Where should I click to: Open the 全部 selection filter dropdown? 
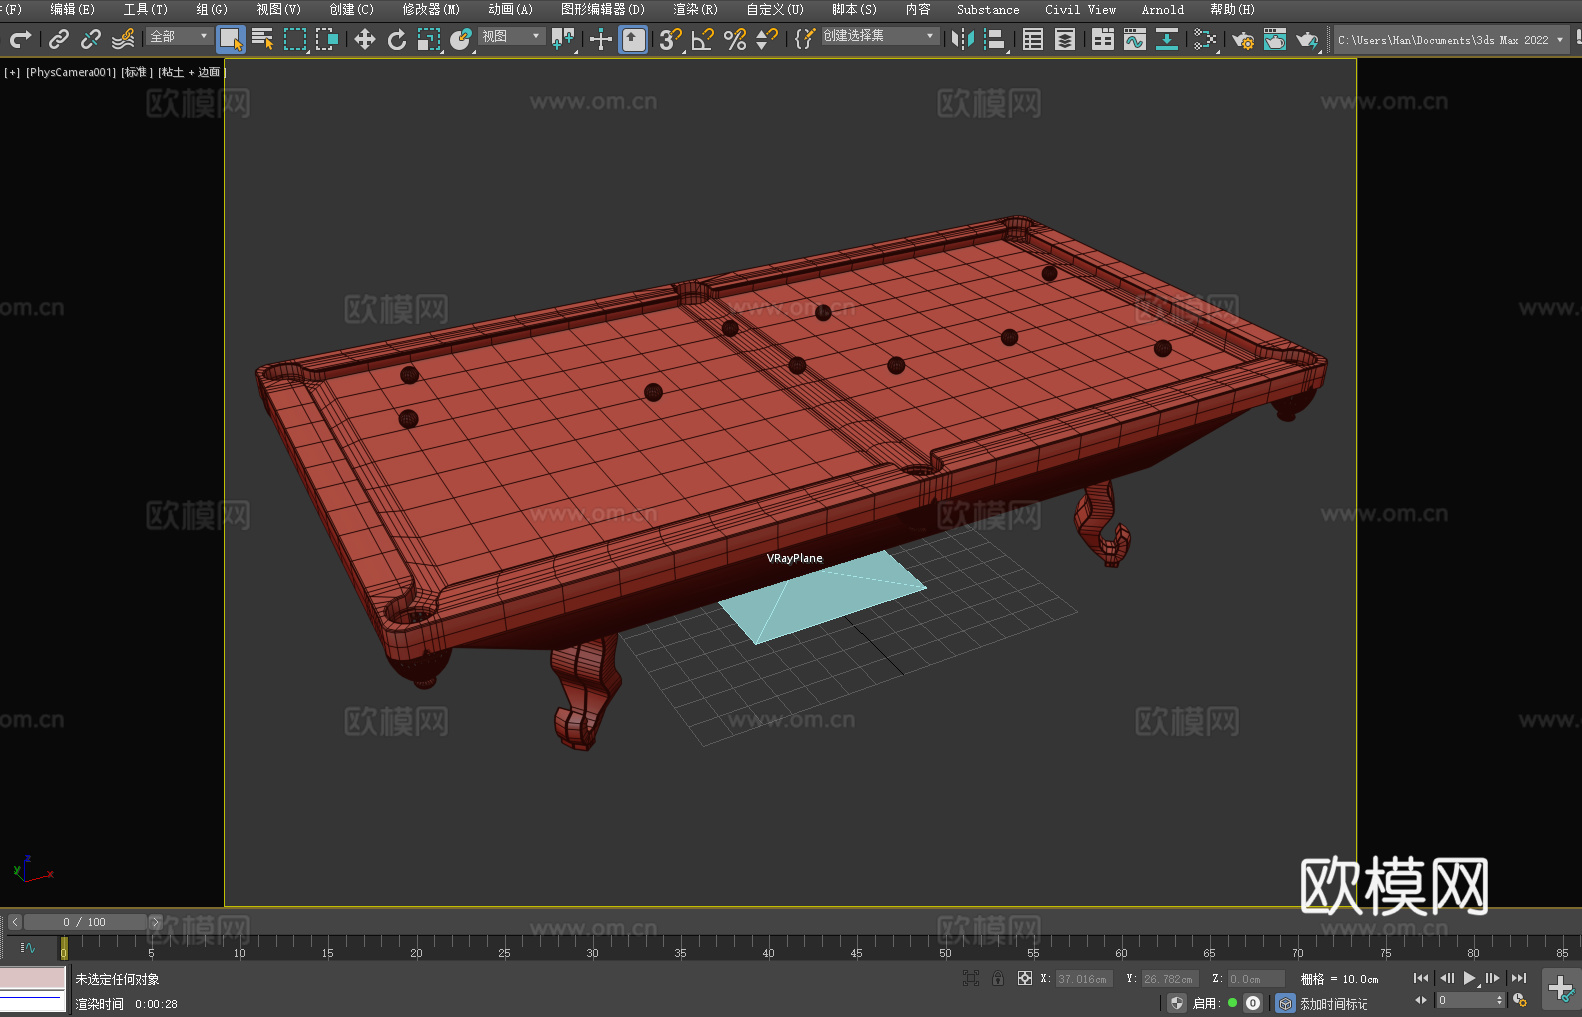coord(179,36)
